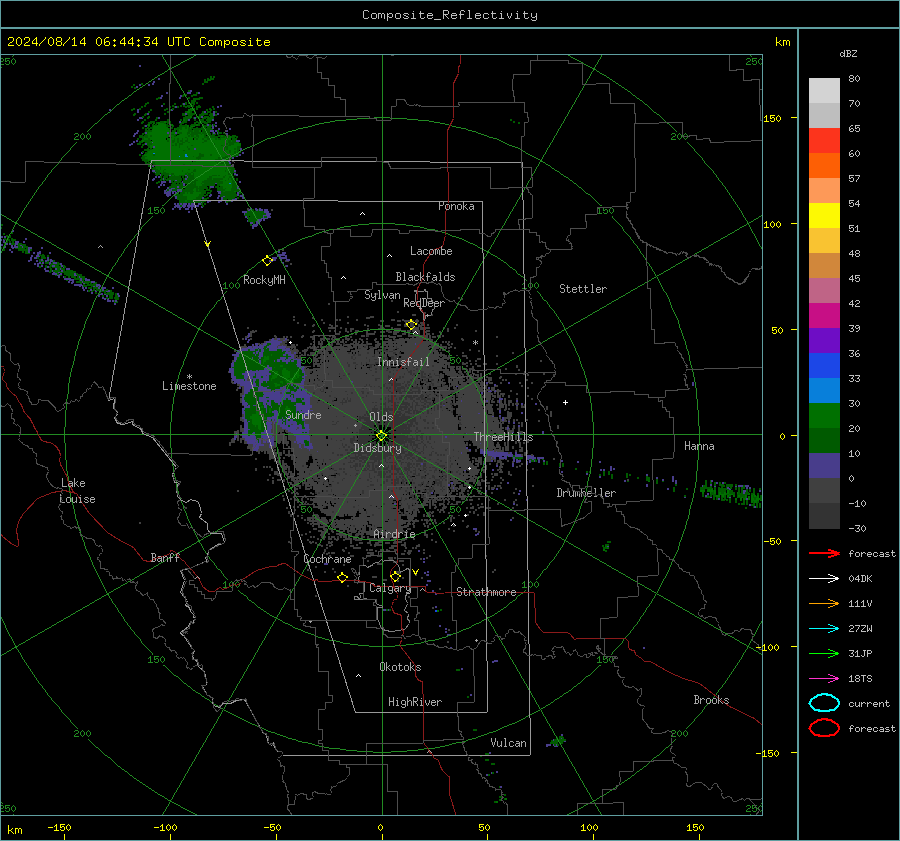Click the Hanna city label
Screen dimensions: 900x841
(x=699, y=446)
